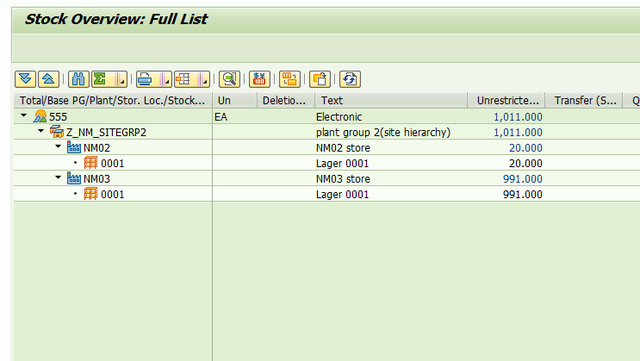Select tree row 555
640x361 pixels.
tap(58, 117)
